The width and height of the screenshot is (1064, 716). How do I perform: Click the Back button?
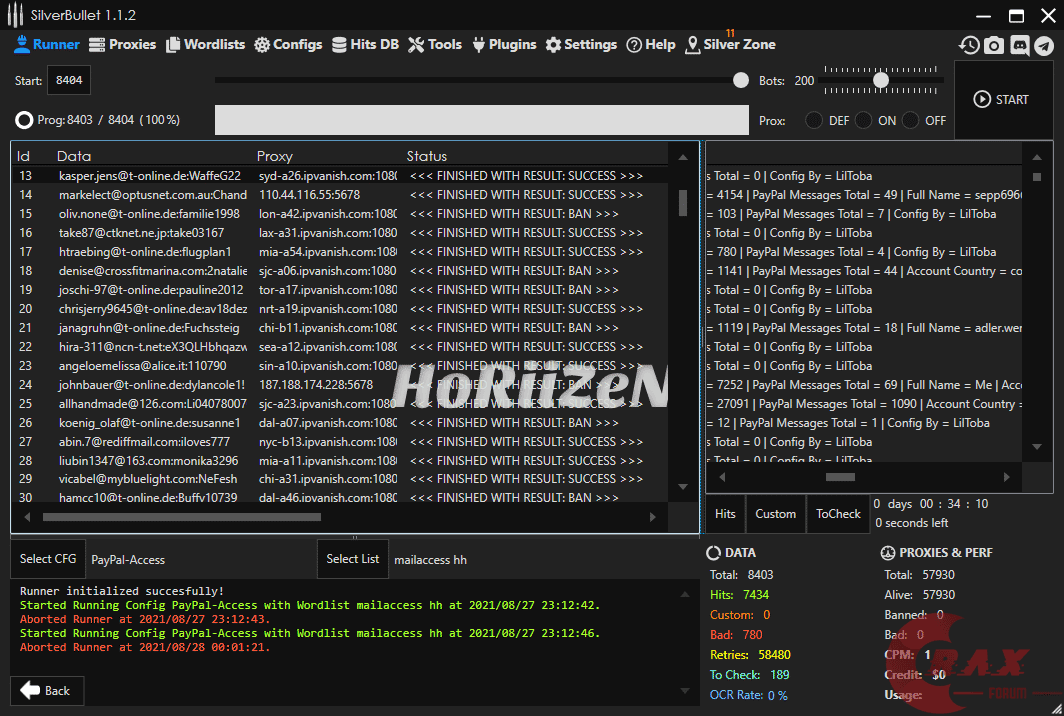[47, 691]
